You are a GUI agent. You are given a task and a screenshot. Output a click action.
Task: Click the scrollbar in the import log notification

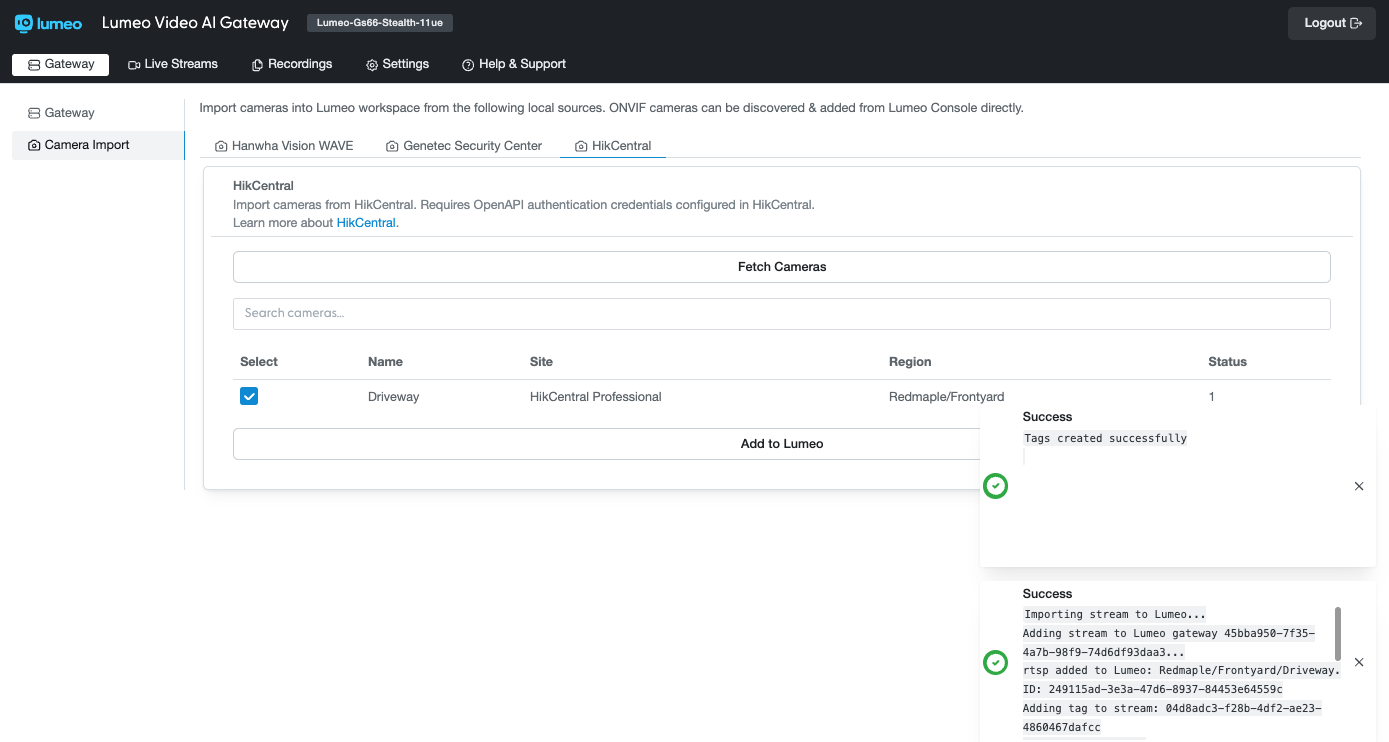(x=1338, y=633)
